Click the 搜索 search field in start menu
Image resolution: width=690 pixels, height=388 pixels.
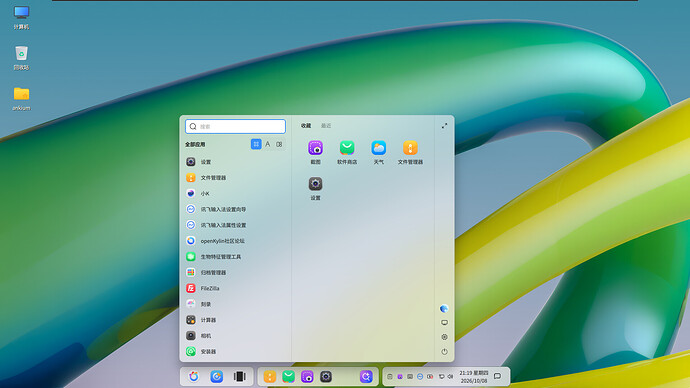(235, 126)
